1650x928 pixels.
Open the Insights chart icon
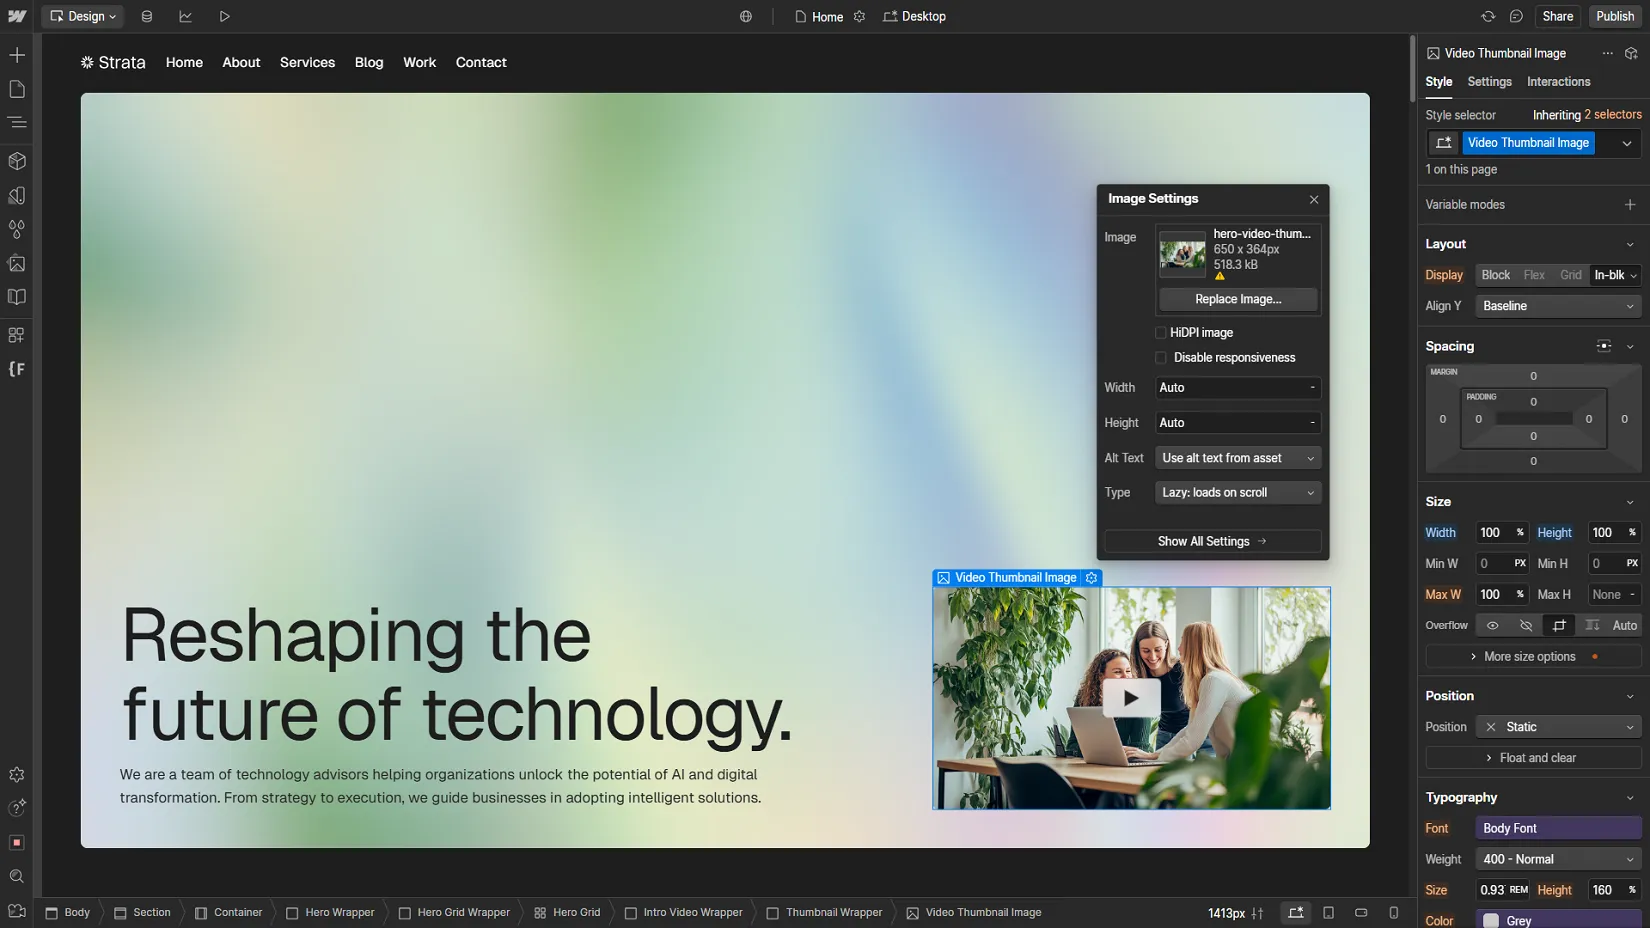[185, 16]
